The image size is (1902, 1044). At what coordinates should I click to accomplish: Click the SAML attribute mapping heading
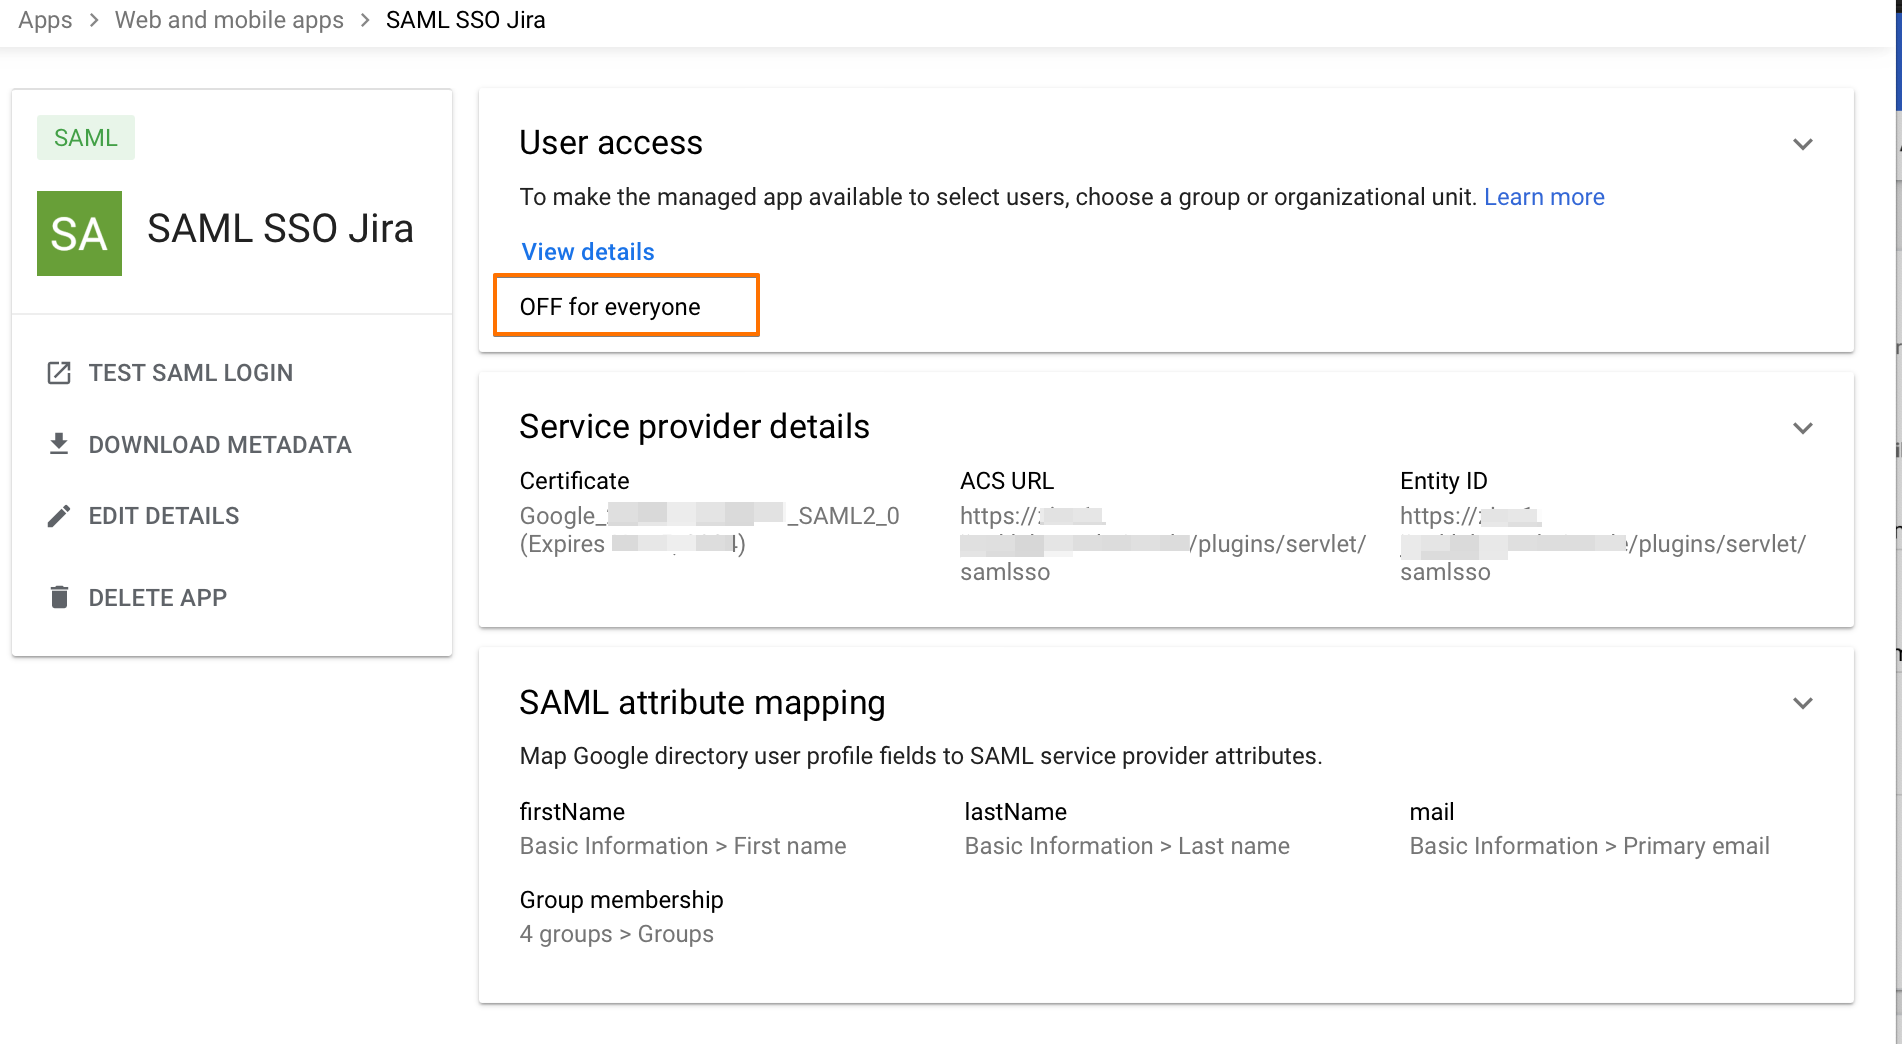pyautogui.click(x=702, y=703)
